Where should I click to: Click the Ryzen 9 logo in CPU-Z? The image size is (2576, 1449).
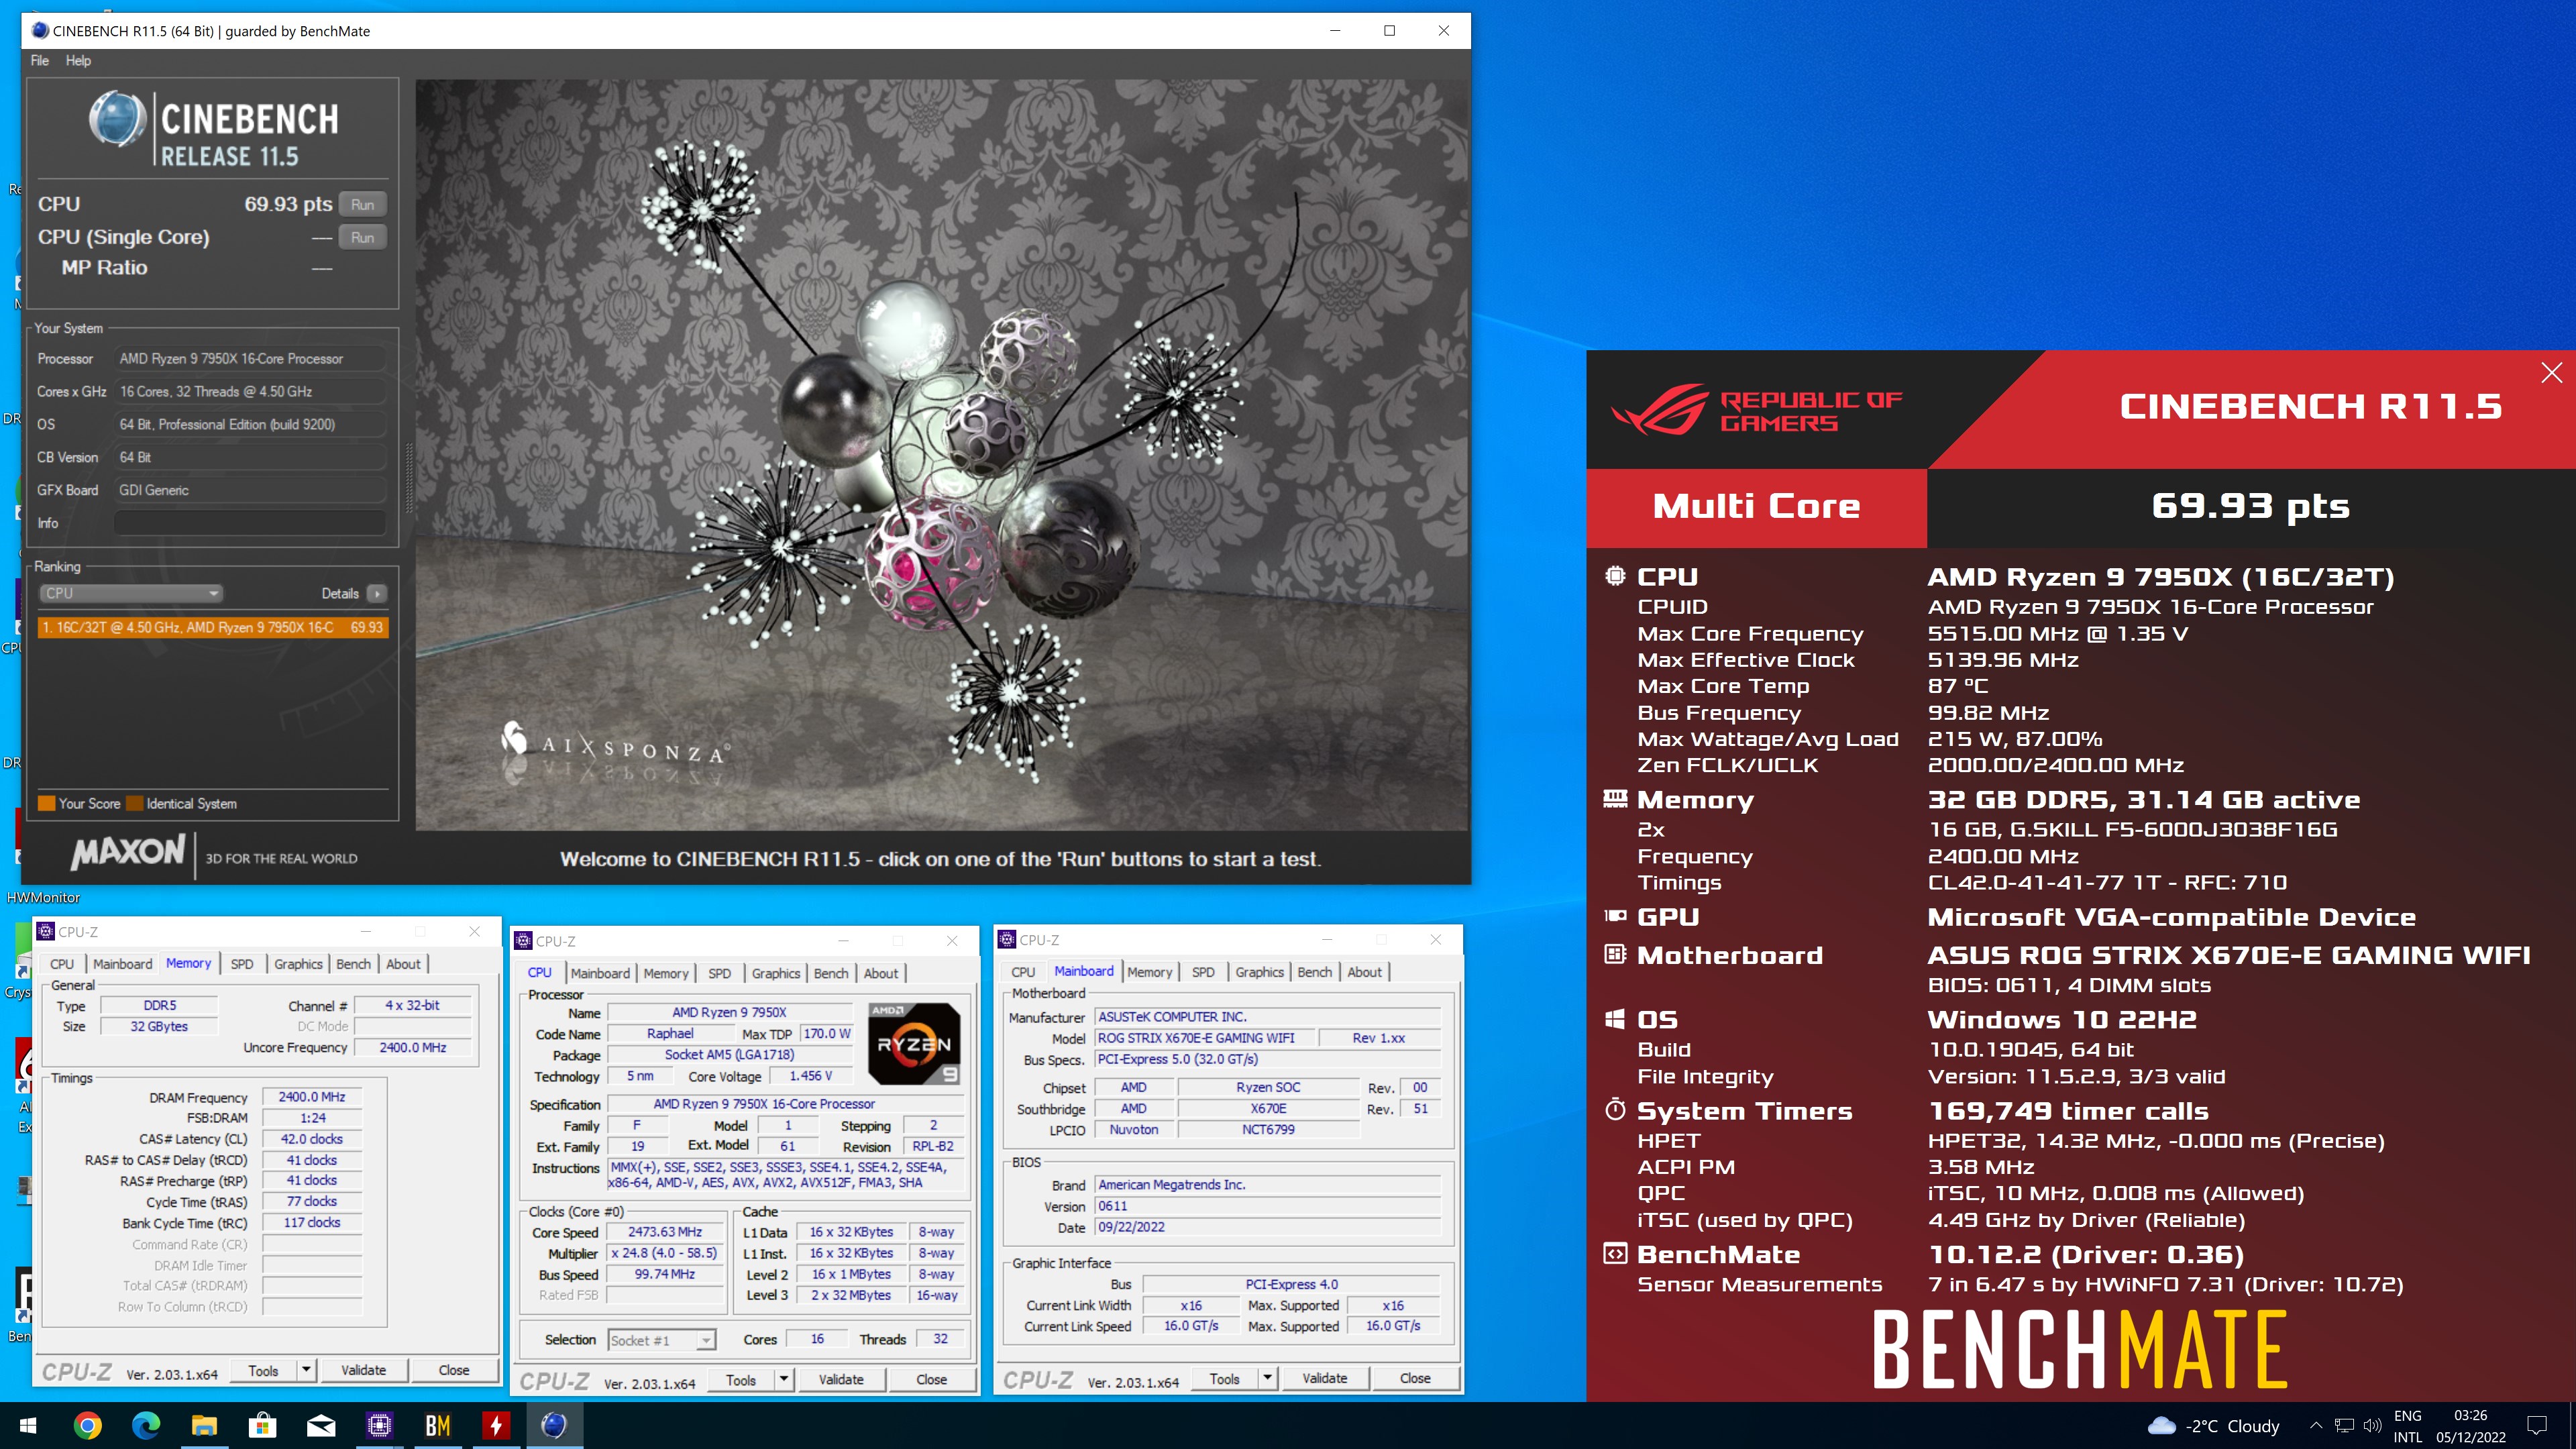[x=914, y=1043]
